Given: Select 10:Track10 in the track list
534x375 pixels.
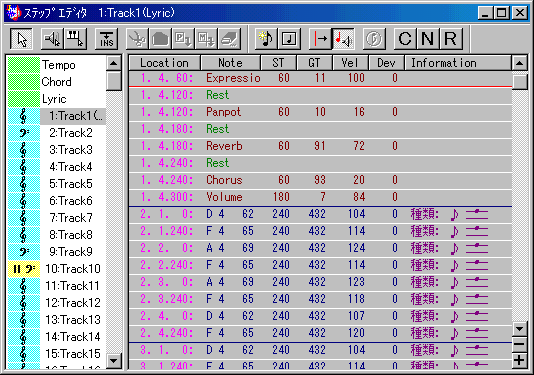Looking at the screenshot, I should tap(73, 269).
